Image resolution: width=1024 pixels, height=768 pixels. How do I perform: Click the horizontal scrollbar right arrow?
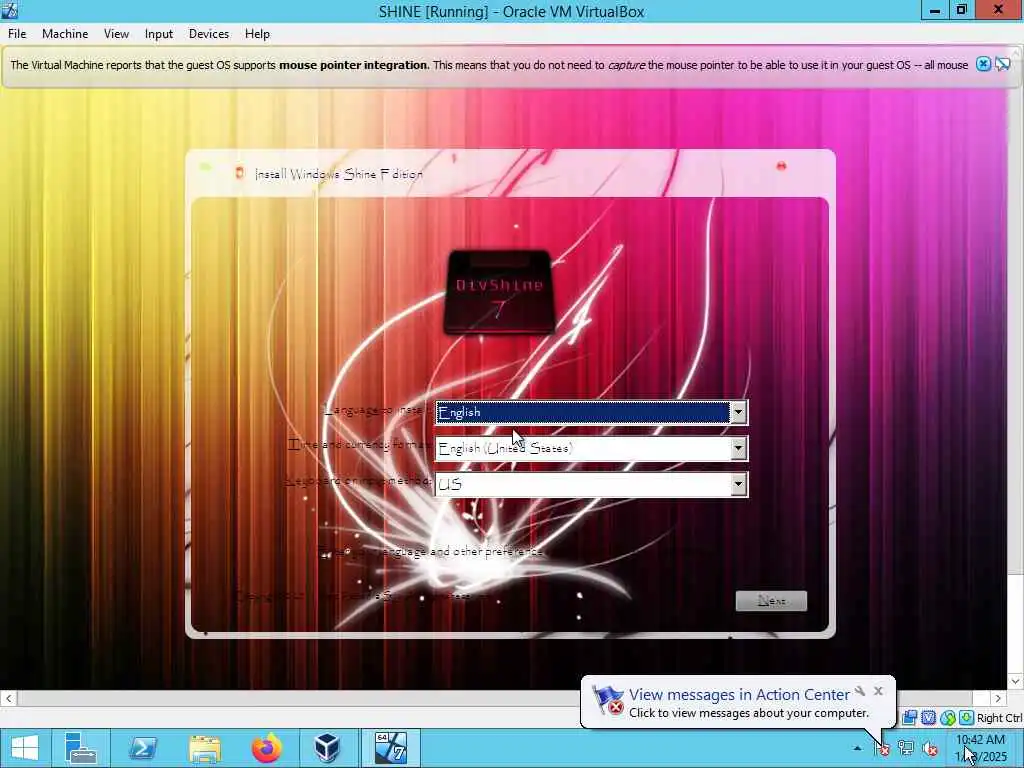pos(998,698)
